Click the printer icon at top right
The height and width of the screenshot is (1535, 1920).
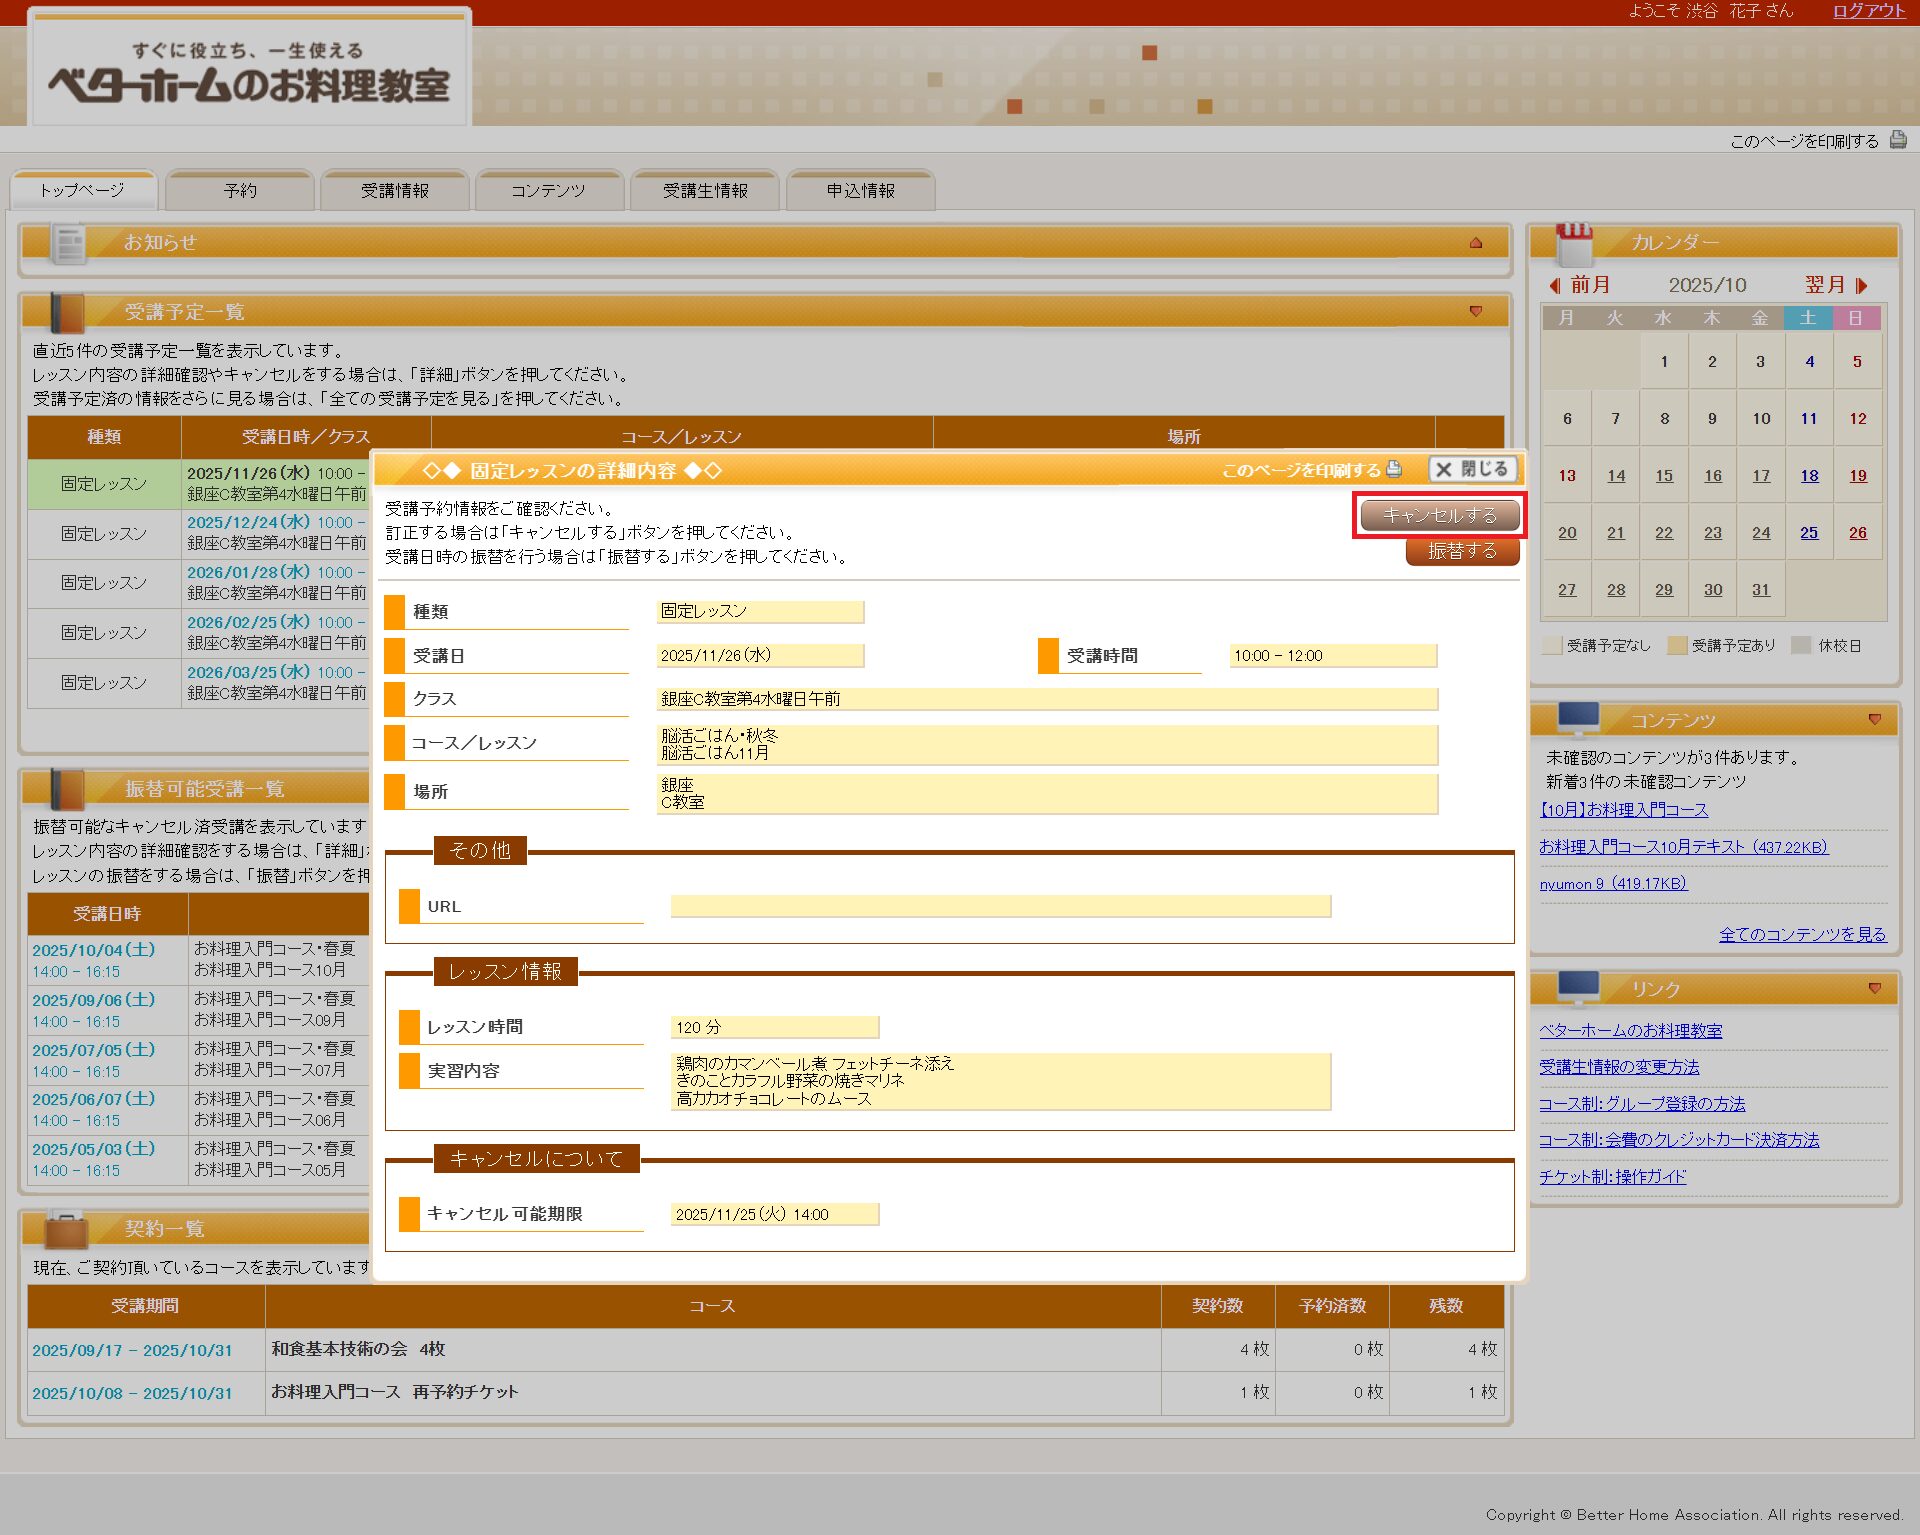1897,140
